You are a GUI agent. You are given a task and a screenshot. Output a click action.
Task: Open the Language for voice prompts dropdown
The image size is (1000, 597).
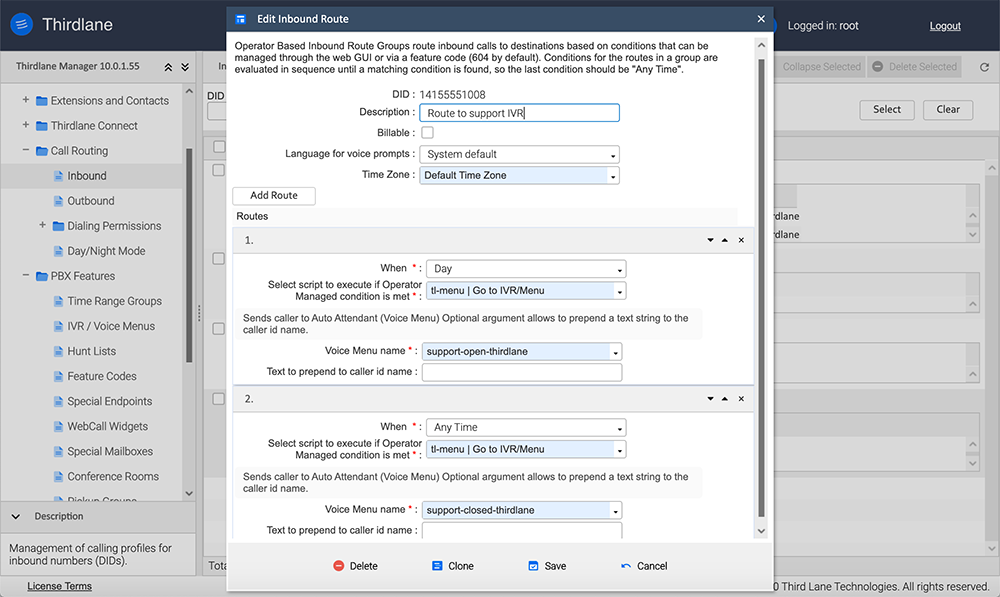coord(519,155)
